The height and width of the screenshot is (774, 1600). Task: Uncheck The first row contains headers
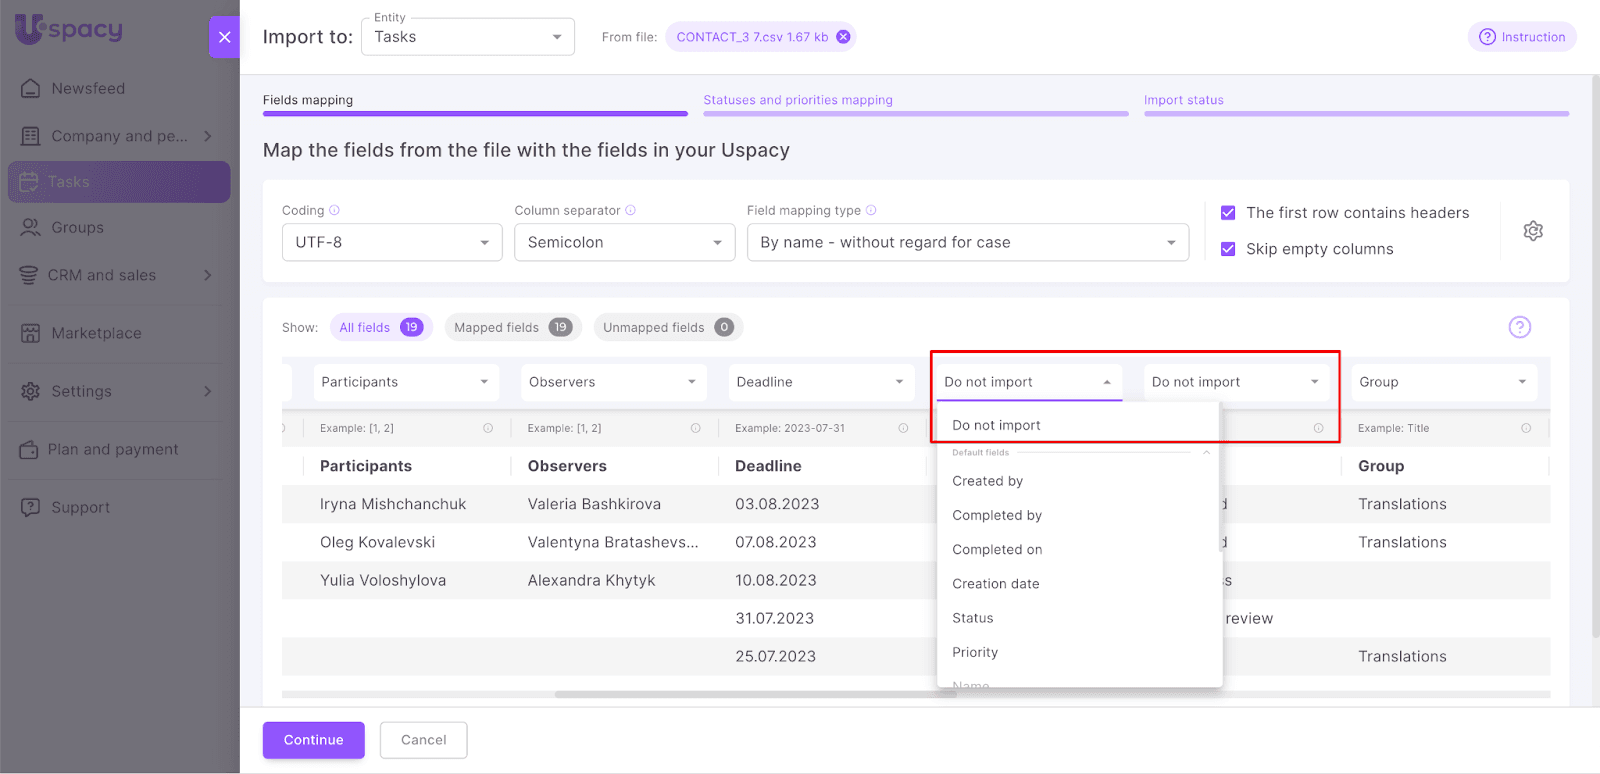tap(1228, 213)
